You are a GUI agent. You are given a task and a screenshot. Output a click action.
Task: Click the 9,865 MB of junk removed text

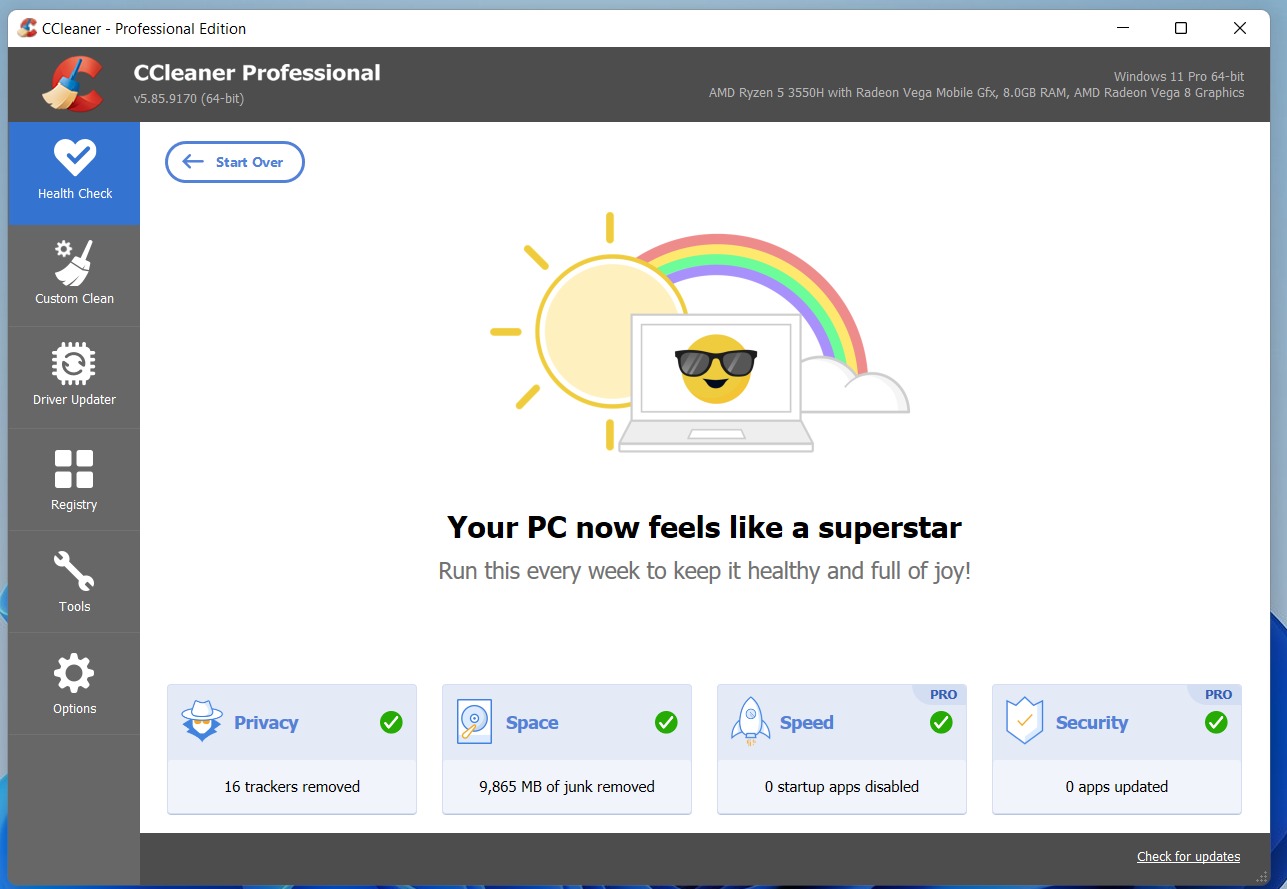pyautogui.click(x=566, y=787)
